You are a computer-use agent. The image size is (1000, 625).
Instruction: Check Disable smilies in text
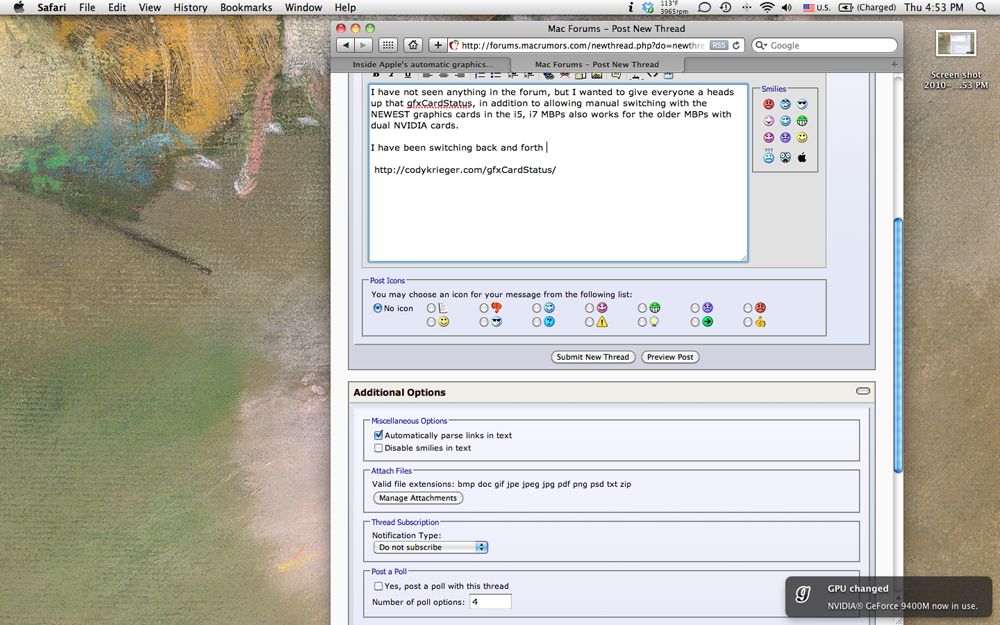tap(378, 448)
